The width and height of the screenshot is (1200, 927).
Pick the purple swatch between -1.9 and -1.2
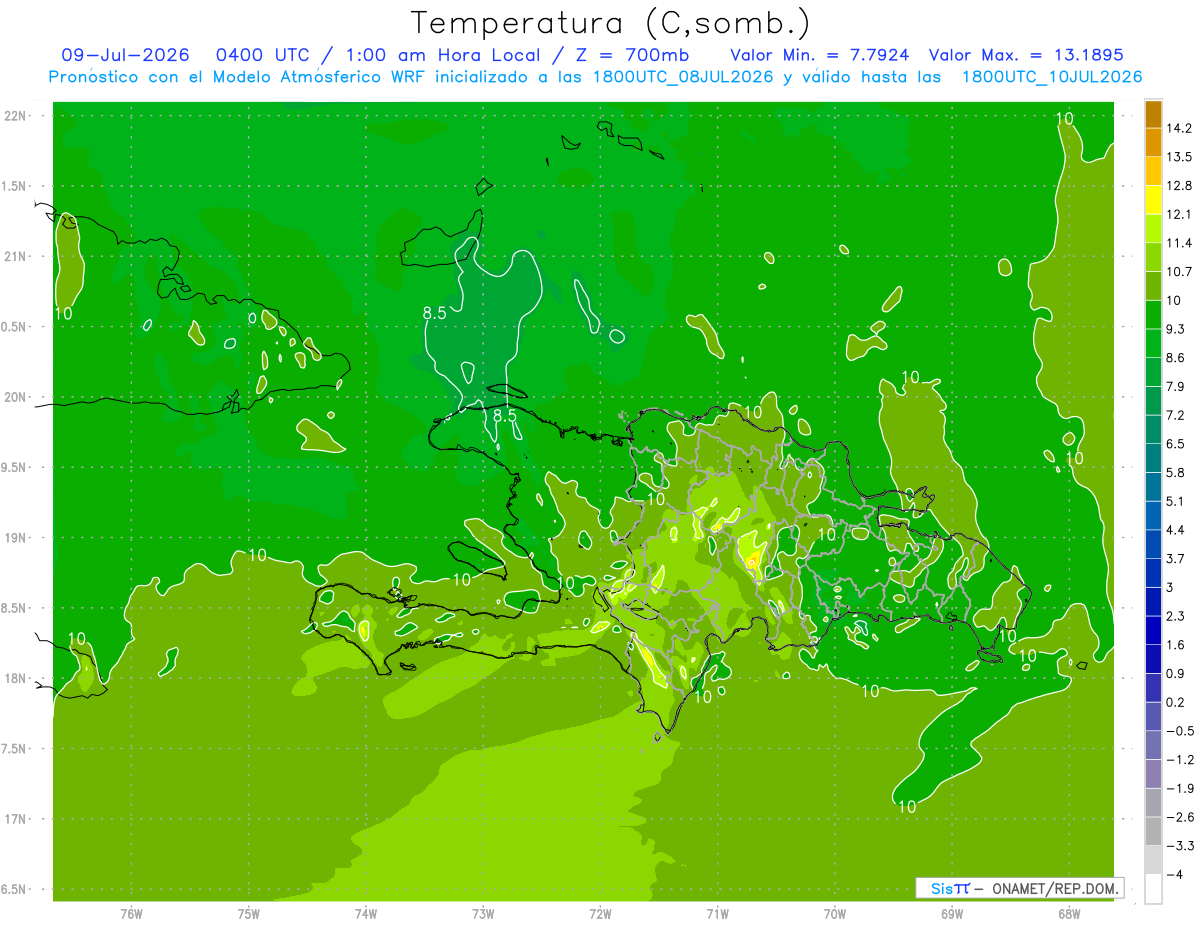(1153, 774)
